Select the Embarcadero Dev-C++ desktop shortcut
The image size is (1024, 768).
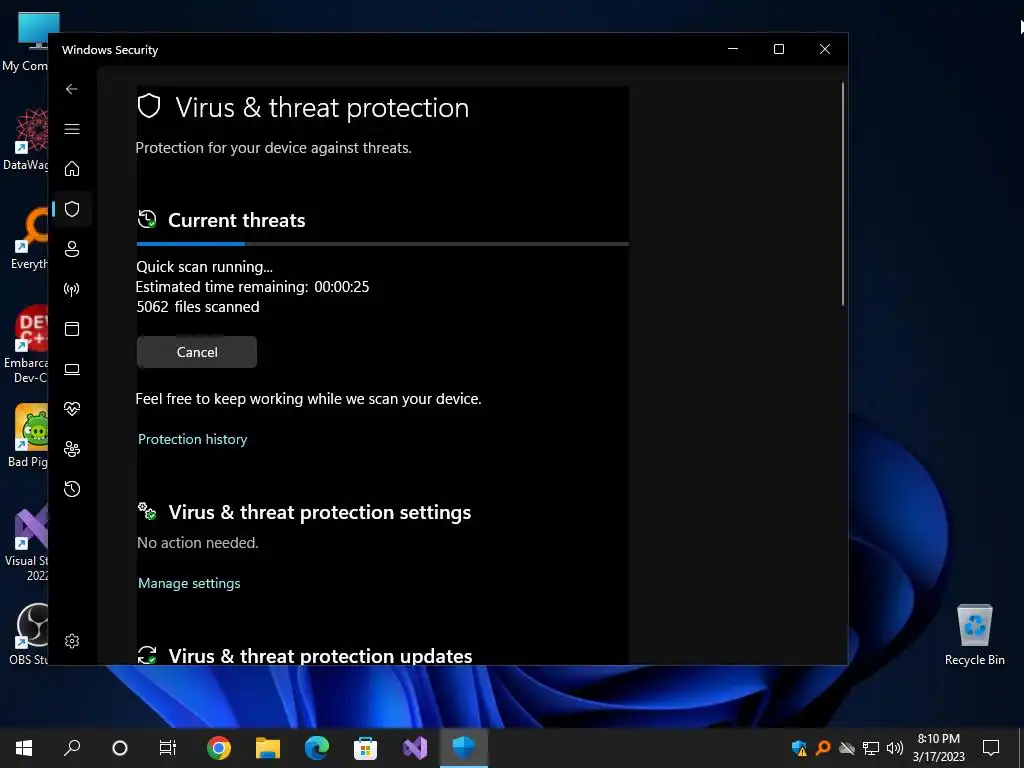pos(26,344)
